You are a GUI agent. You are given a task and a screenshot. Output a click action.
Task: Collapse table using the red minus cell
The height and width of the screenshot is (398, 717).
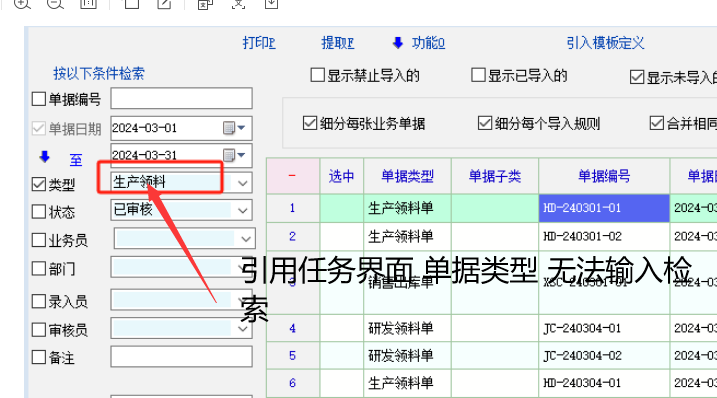pos(293,176)
